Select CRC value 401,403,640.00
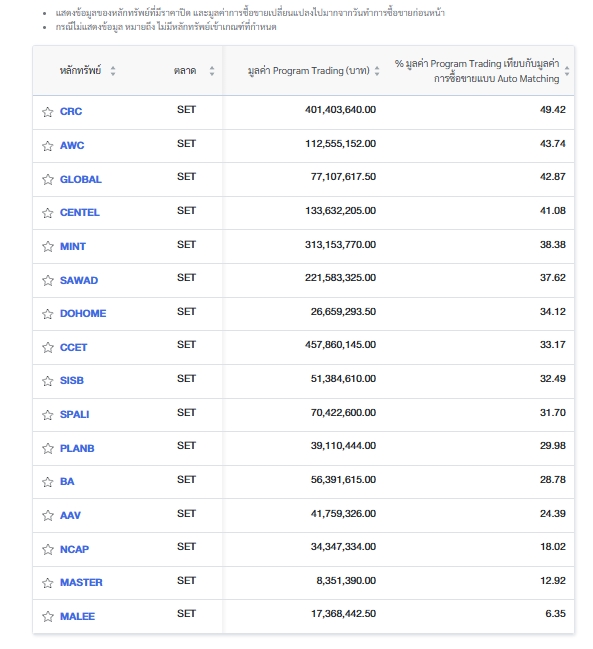593x649 pixels. click(x=341, y=110)
